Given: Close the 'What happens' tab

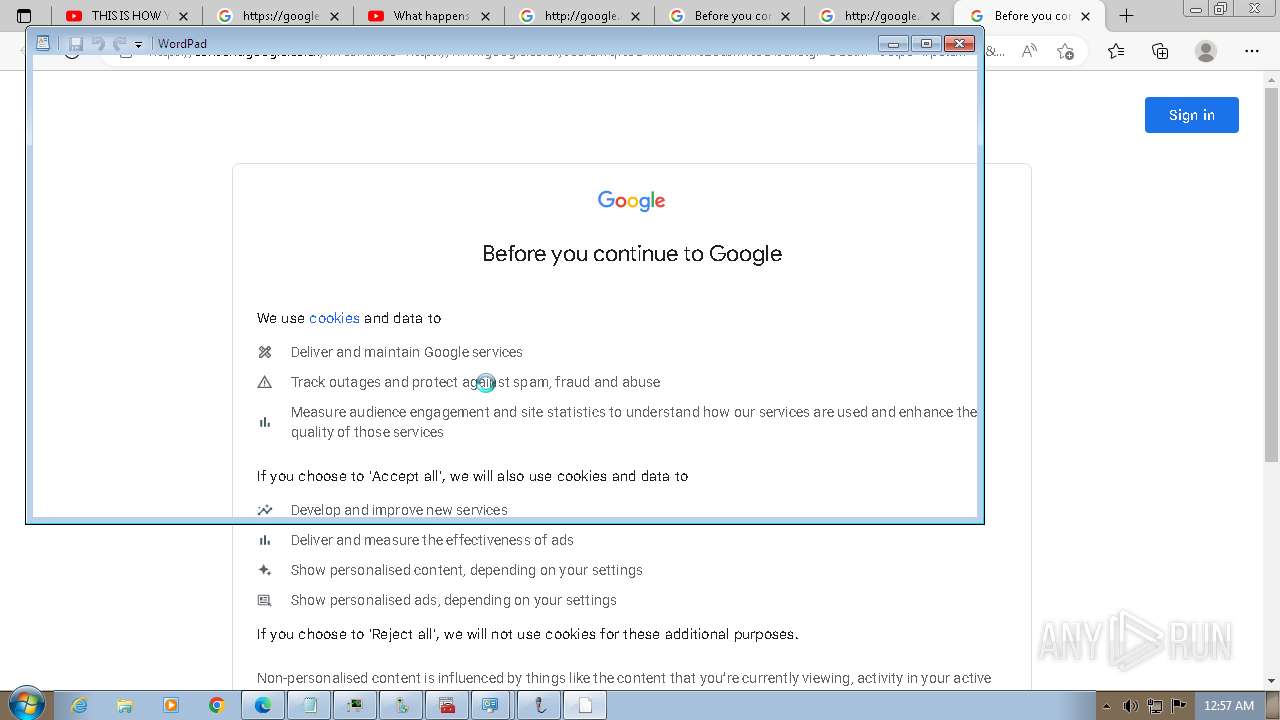Looking at the screenshot, I should tap(485, 16).
